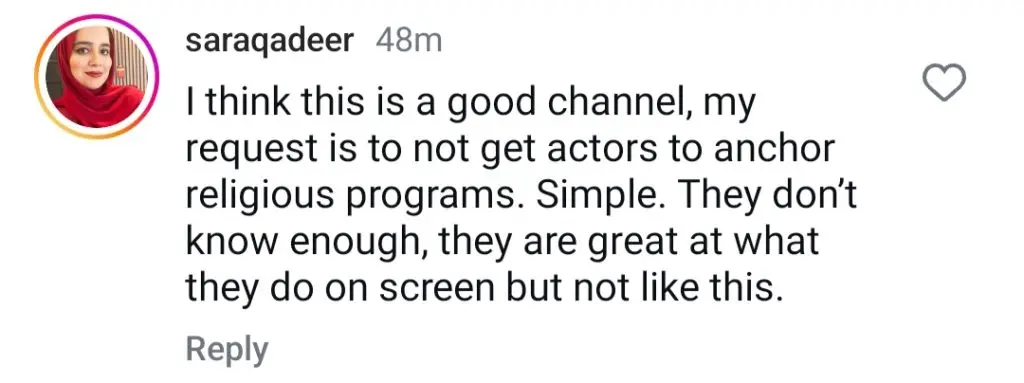1024x383 pixels.
Task: Like the comment with the heart icon
Action: 944,83
